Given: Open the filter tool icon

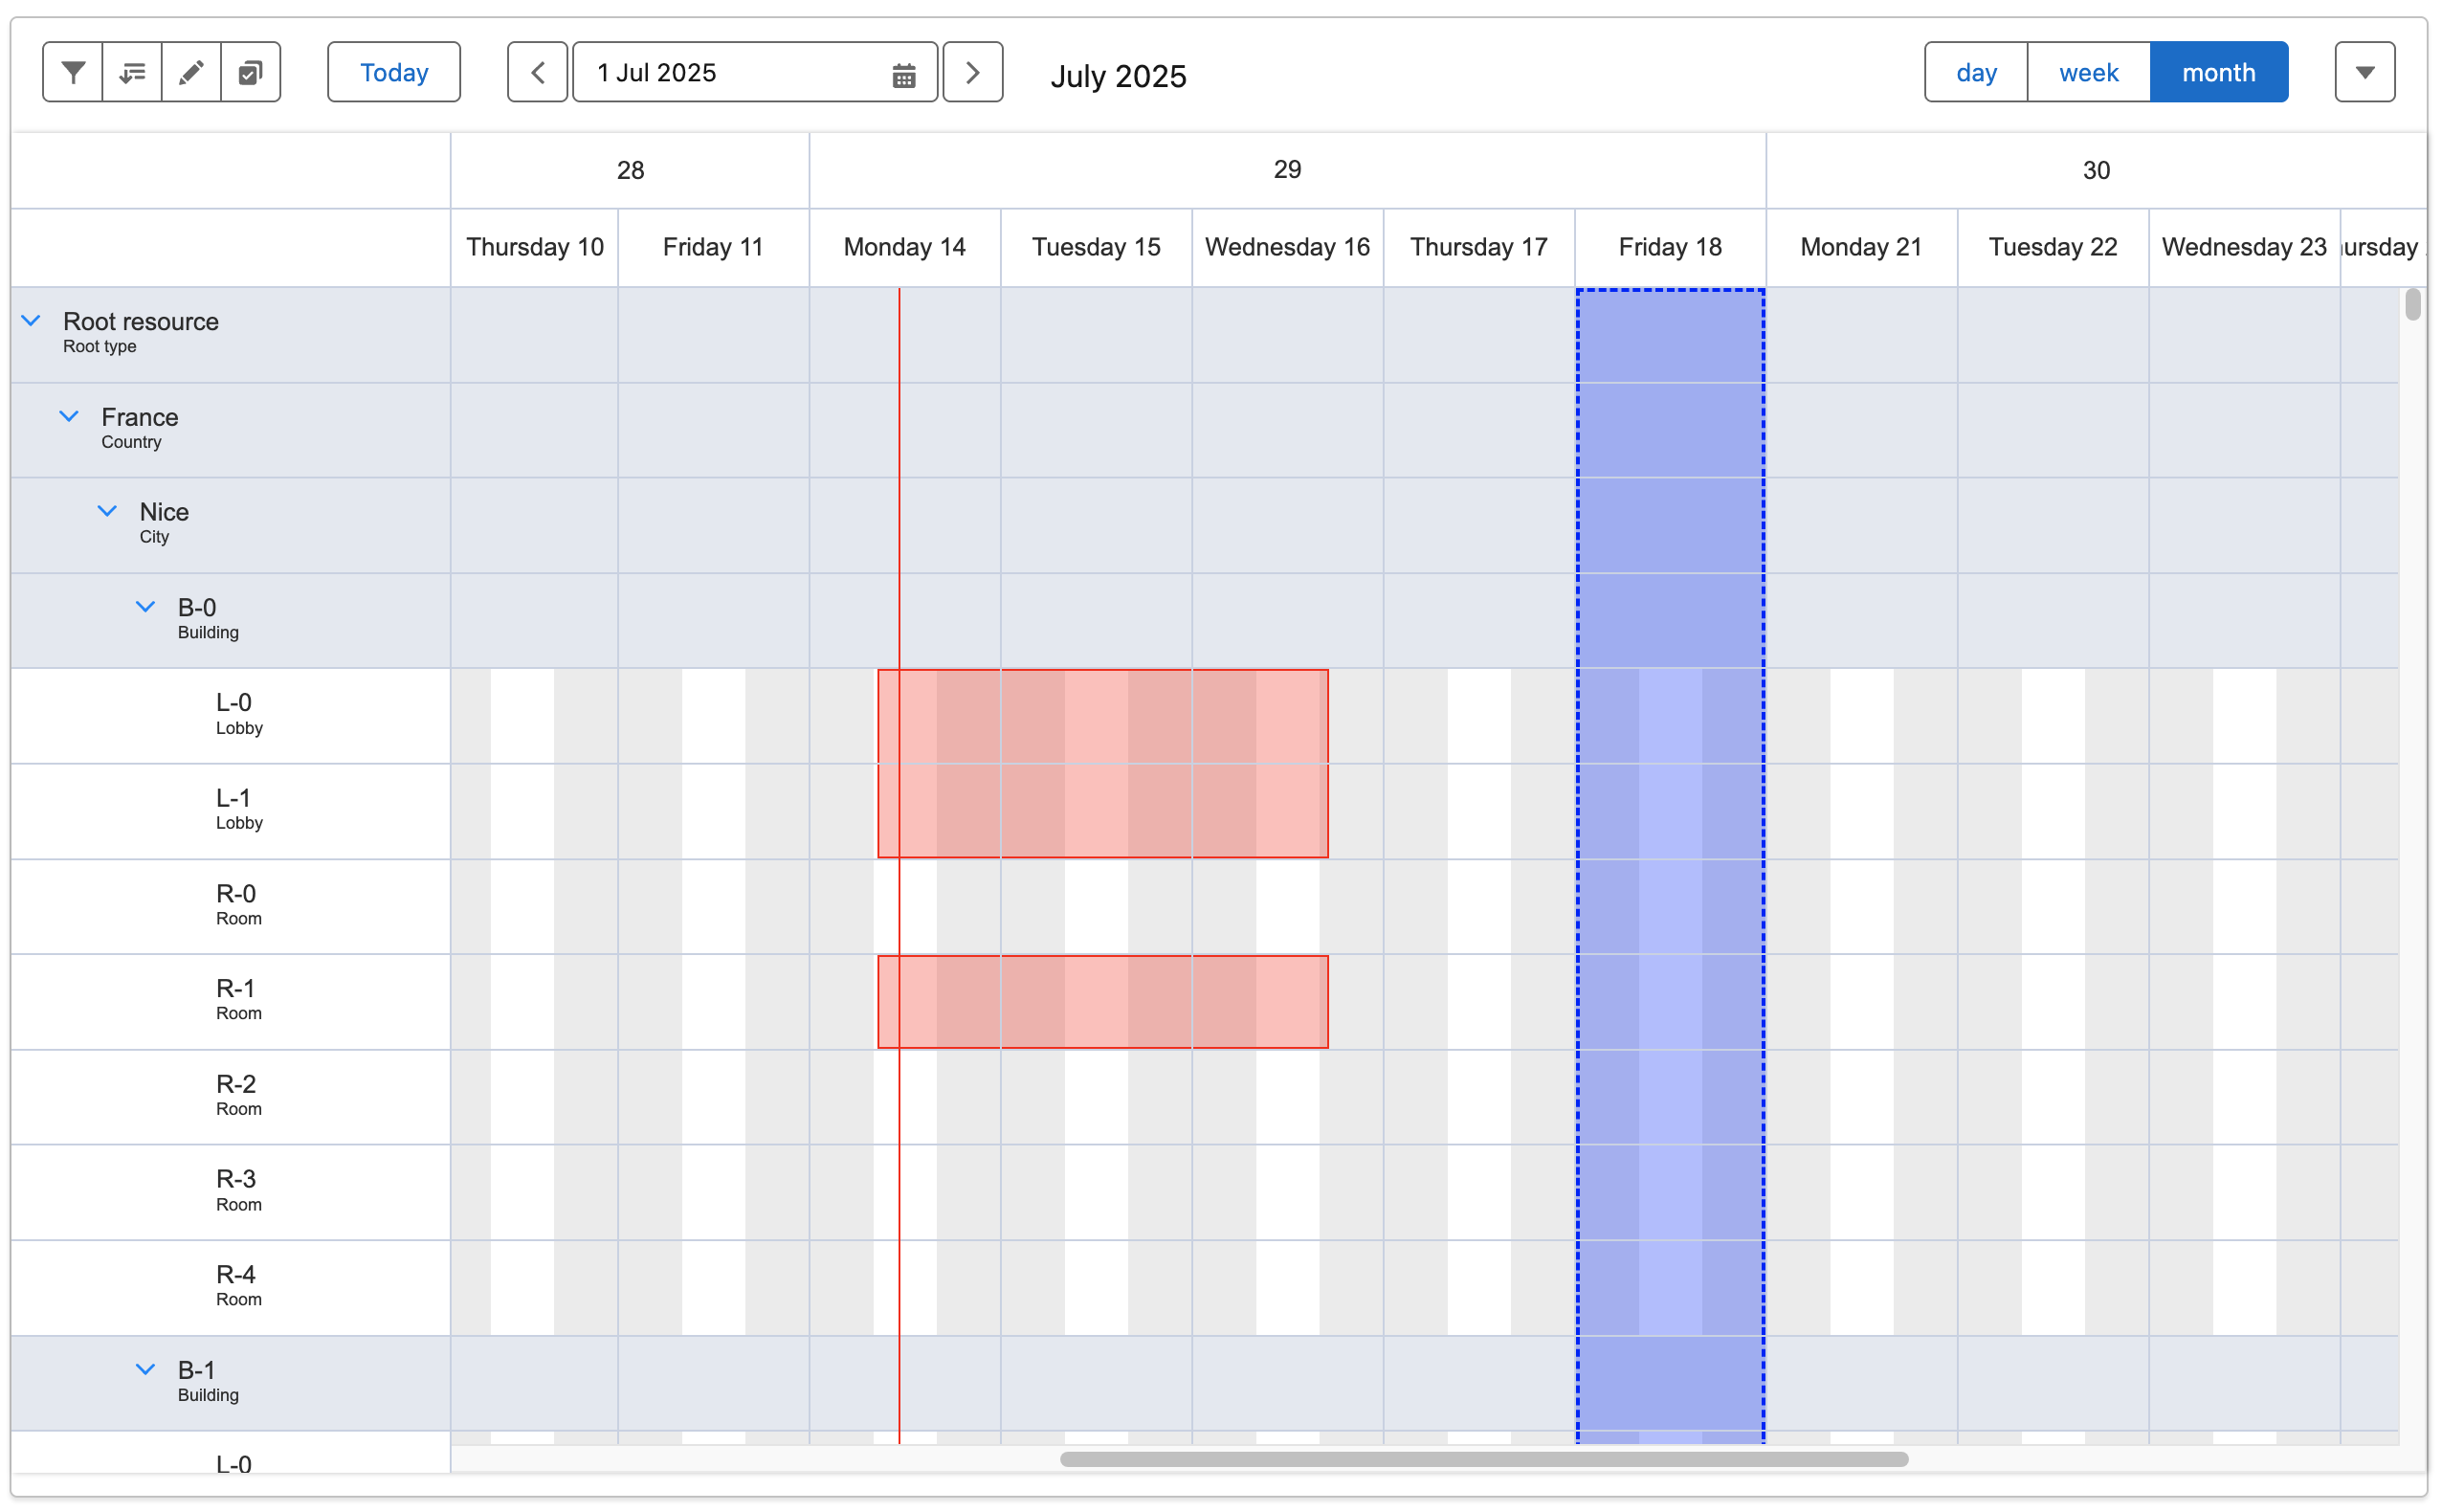Looking at the screenshot, I should coord(71,71).
